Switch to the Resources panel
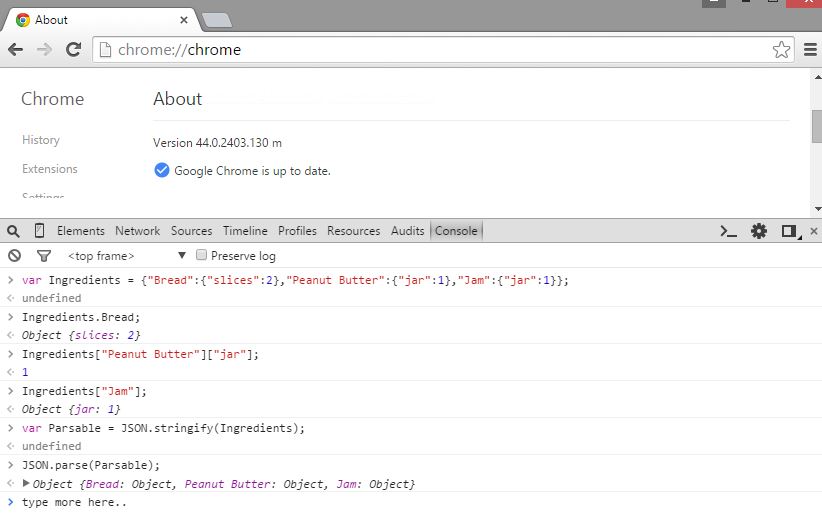The image size is (822, 525). tap(353, 231)
